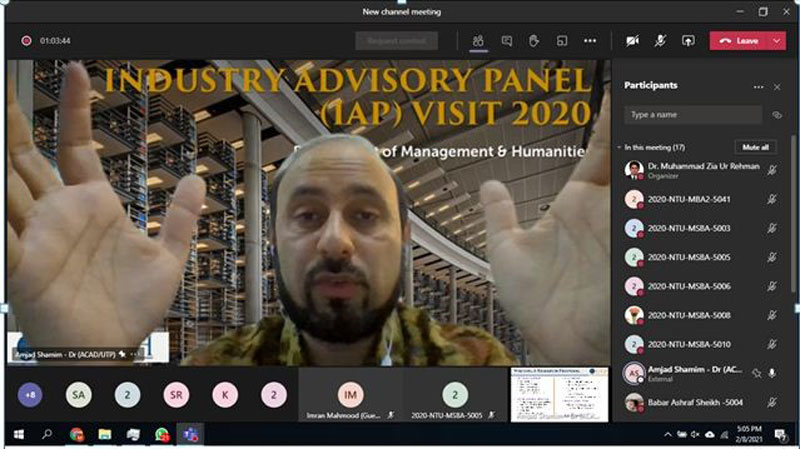Pin Amjad Shamim using the pin icon

click(x=756, y=373)
